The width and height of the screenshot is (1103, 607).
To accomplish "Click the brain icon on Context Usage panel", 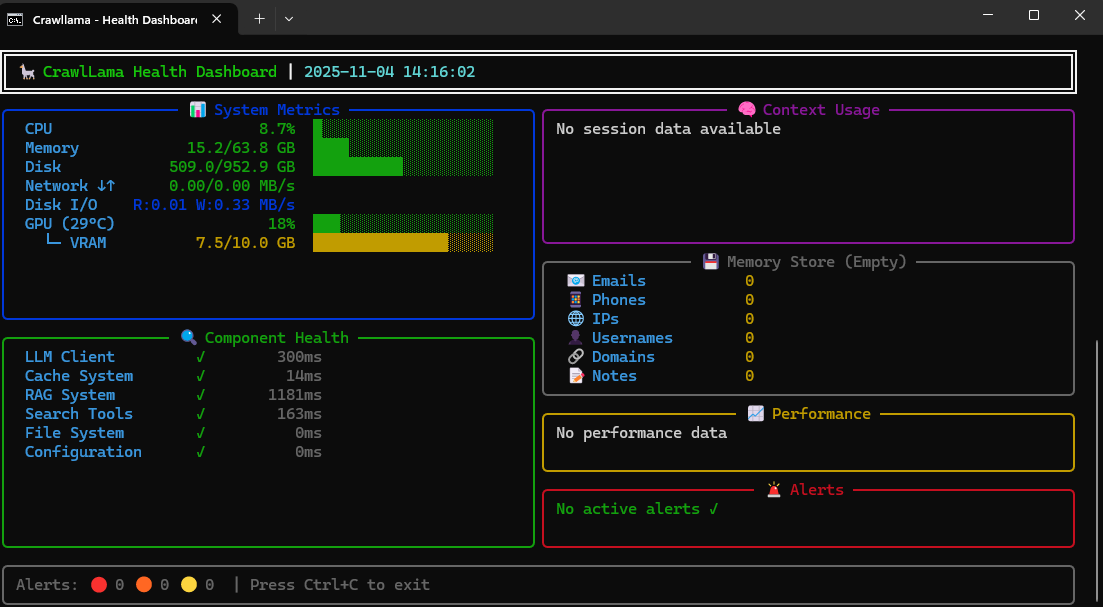I will [x=746, y=109].
